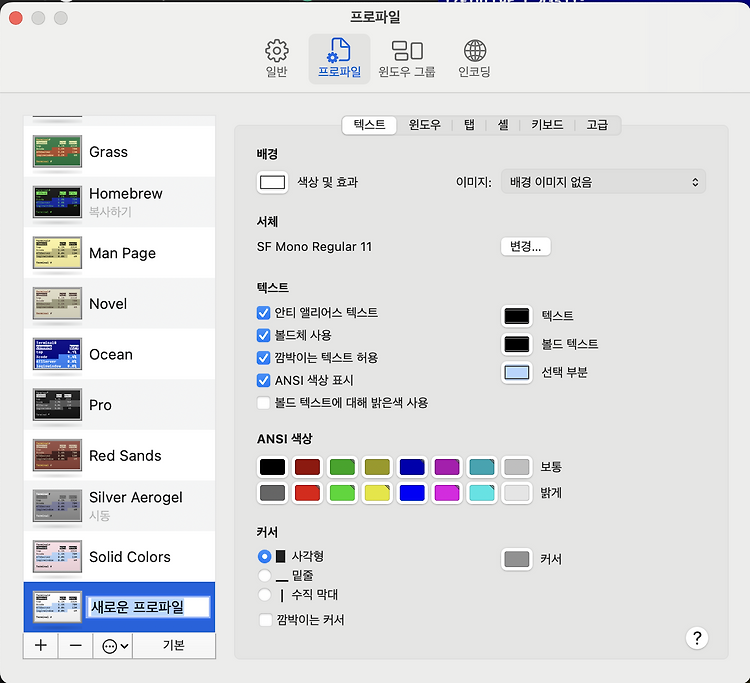Select the Grass profile thumbnail

pyautogui.click(x=57, y=151)
